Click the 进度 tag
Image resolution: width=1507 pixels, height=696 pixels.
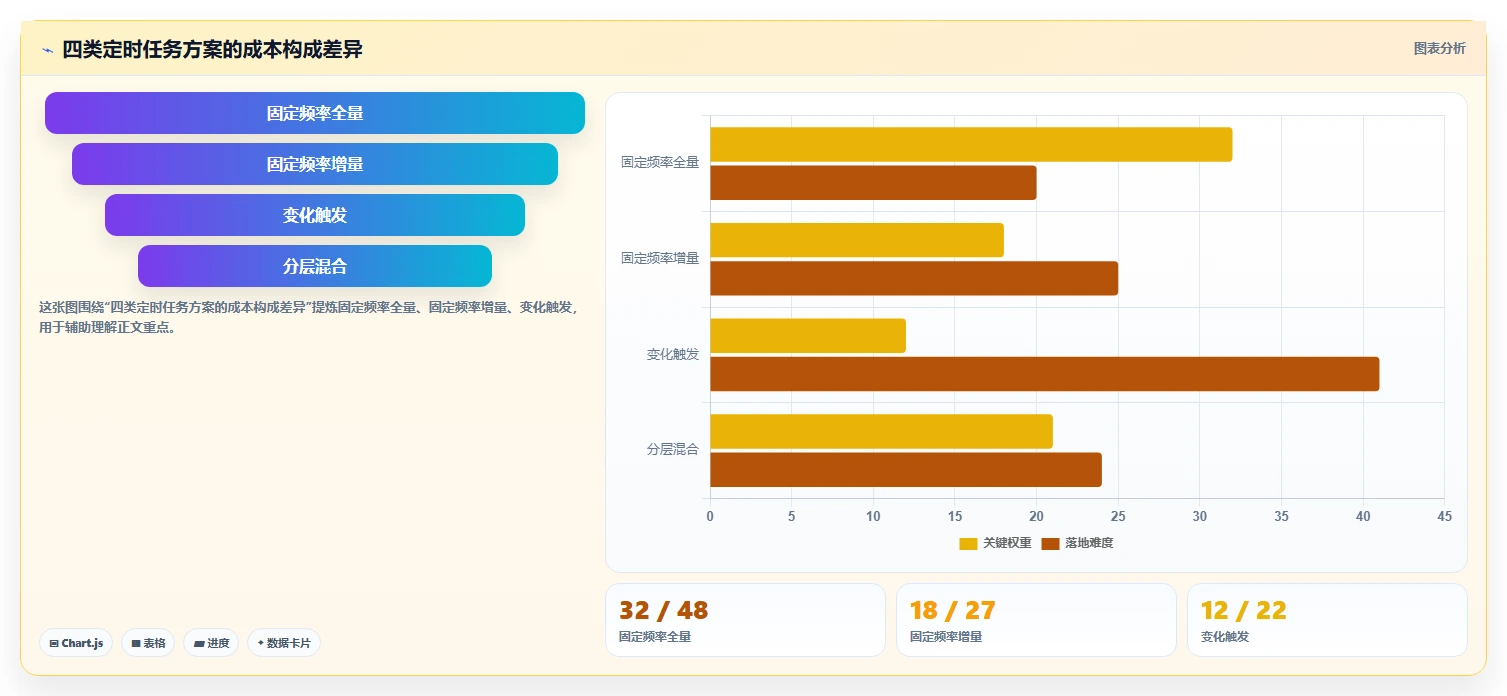211,643
